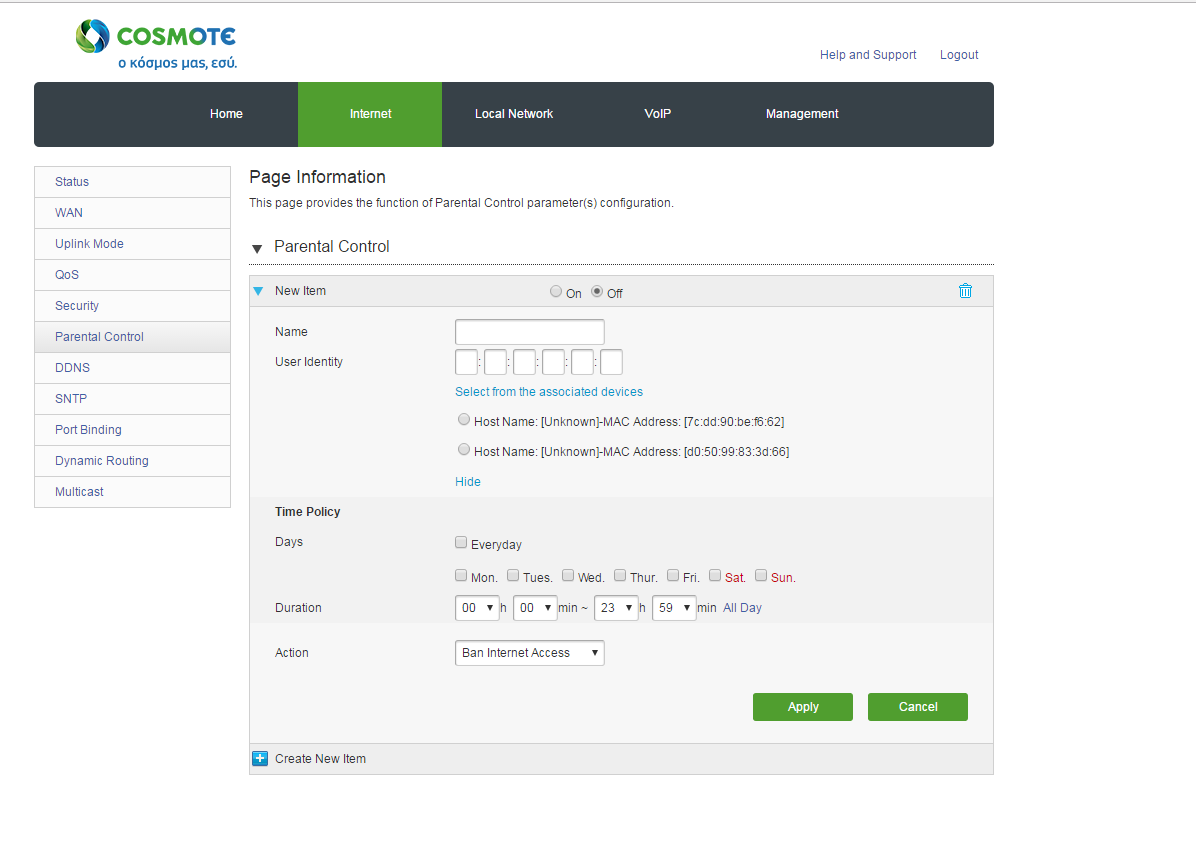1196x851 pixels.
Task: Click the blue plus icon for Create New Item
Action: pos(260,758)
